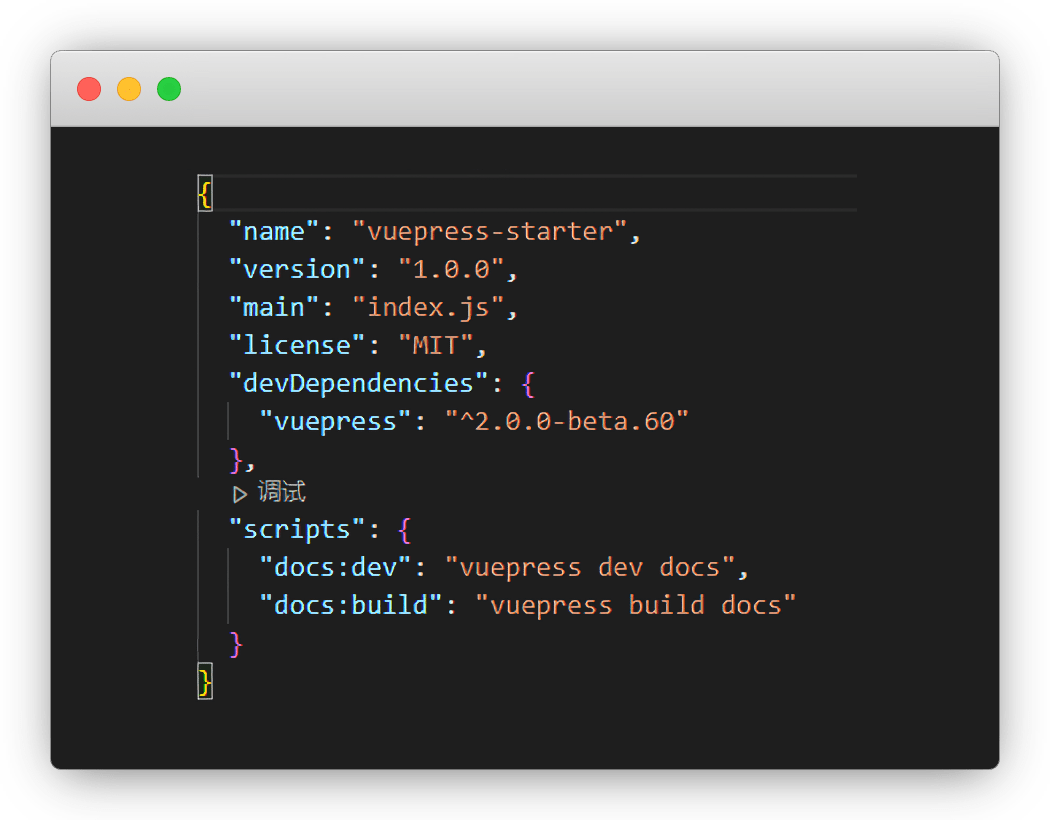Click the opening brace after devDependencies
The height and width of the screenshot is (820, 1050).
point(527,382)
